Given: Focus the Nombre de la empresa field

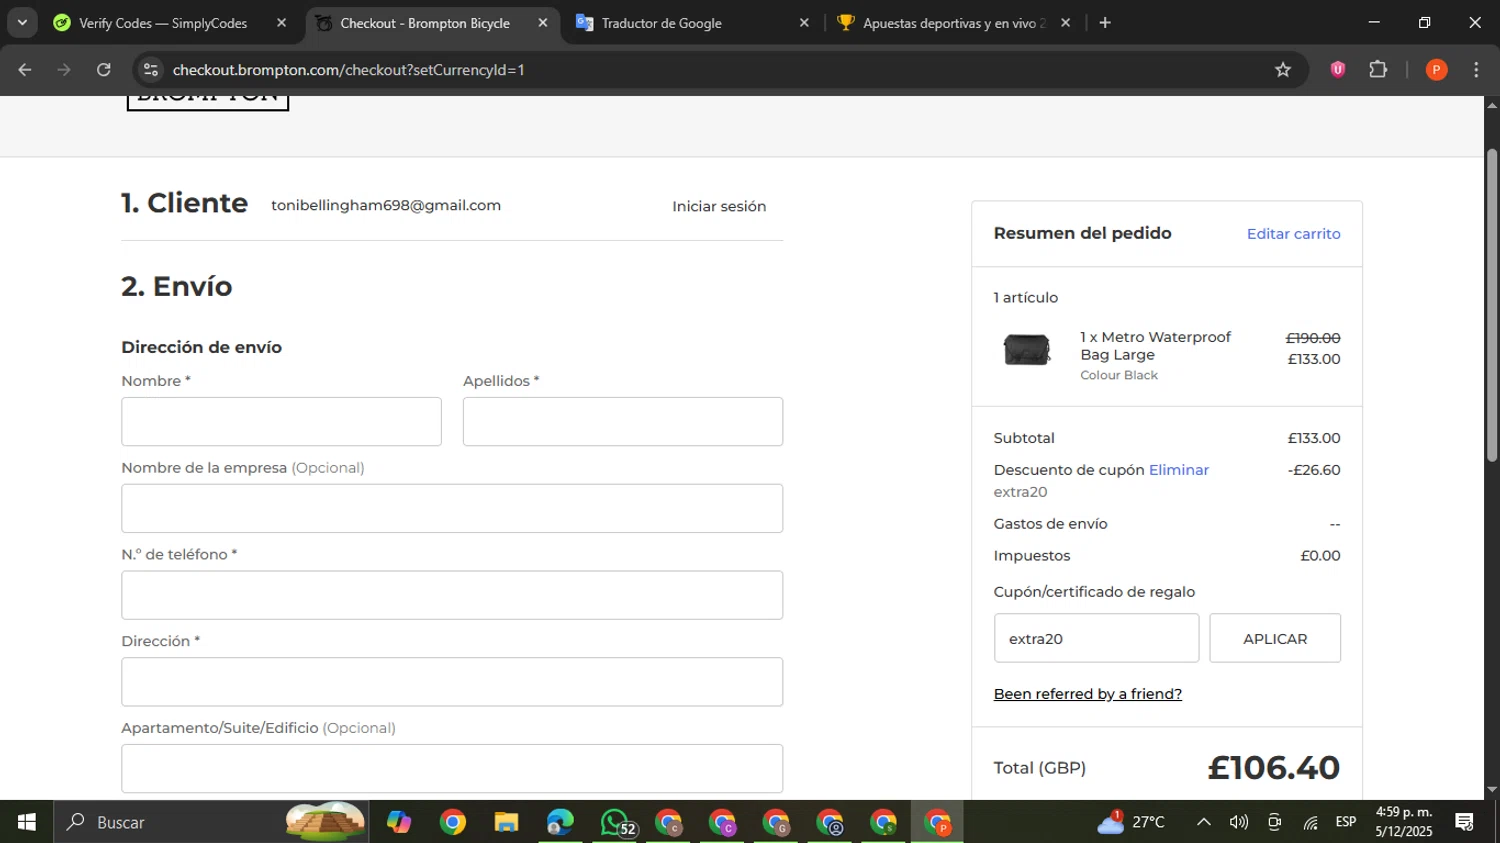Looking at the screenshot, I should pos(452,508).
